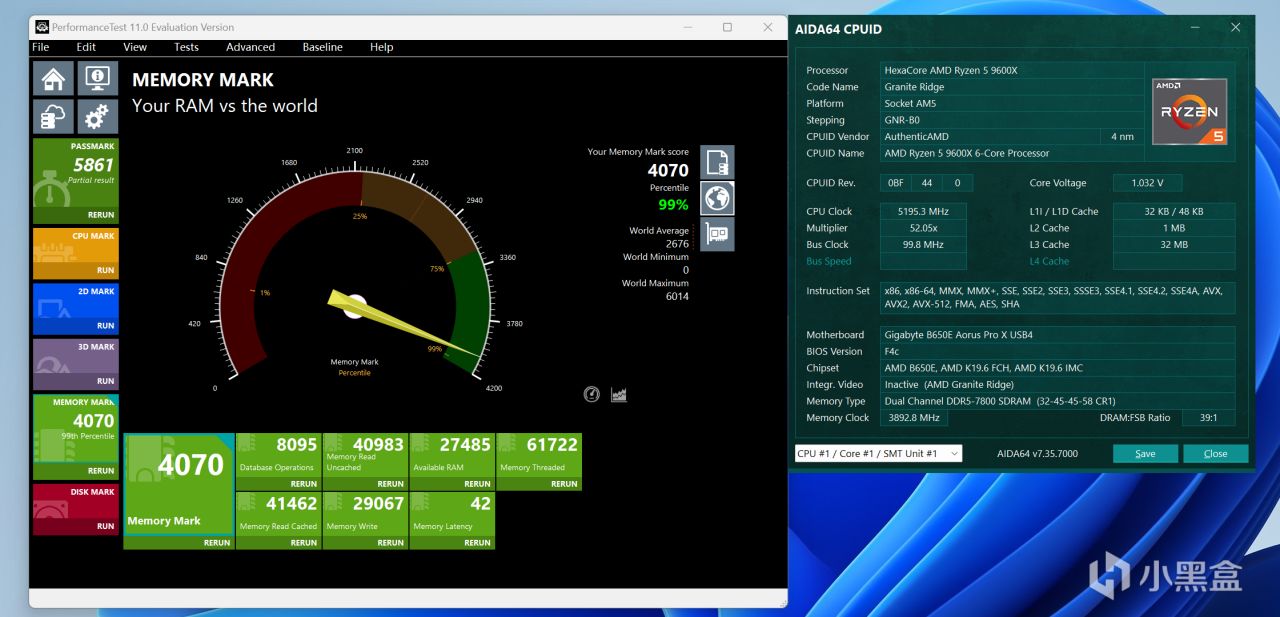Open the settings gears icon
This screenshot has height=617, width=1280.
[97, 117]
